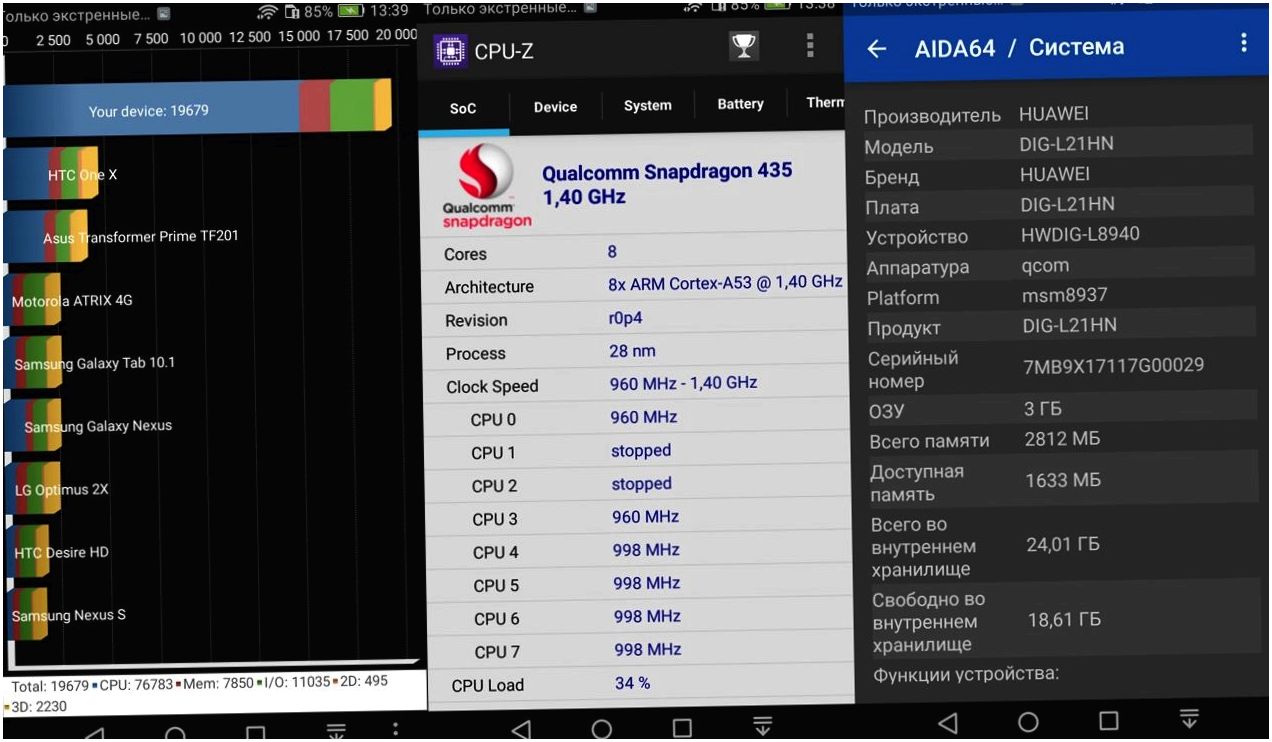Tap CPU Load value '34 %'
Image resolution: width=1272 pixels, height=742 pixels.
[x=633, y=683]
